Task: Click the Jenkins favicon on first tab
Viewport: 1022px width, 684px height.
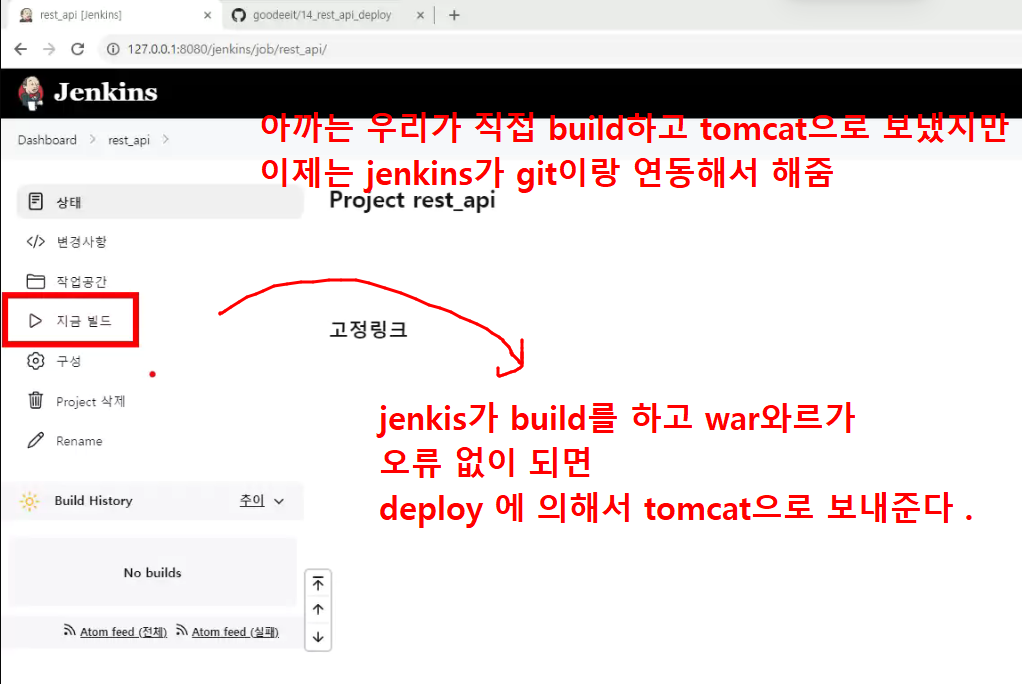Action: click(x=26, y=15)
